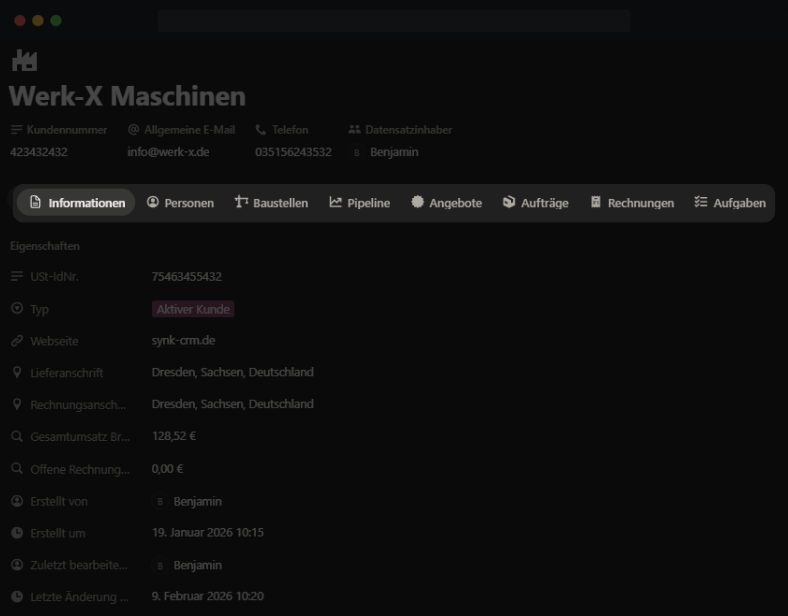Click the person icon next to Erstellt von
The image size is (788, 616).
click(x=17, y=501)
